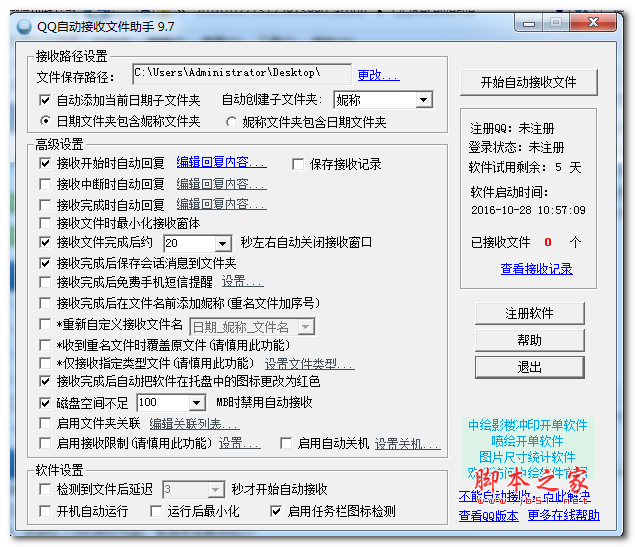Open 查看QQ版本 link

pyautogui.click(x=488, y=515)
